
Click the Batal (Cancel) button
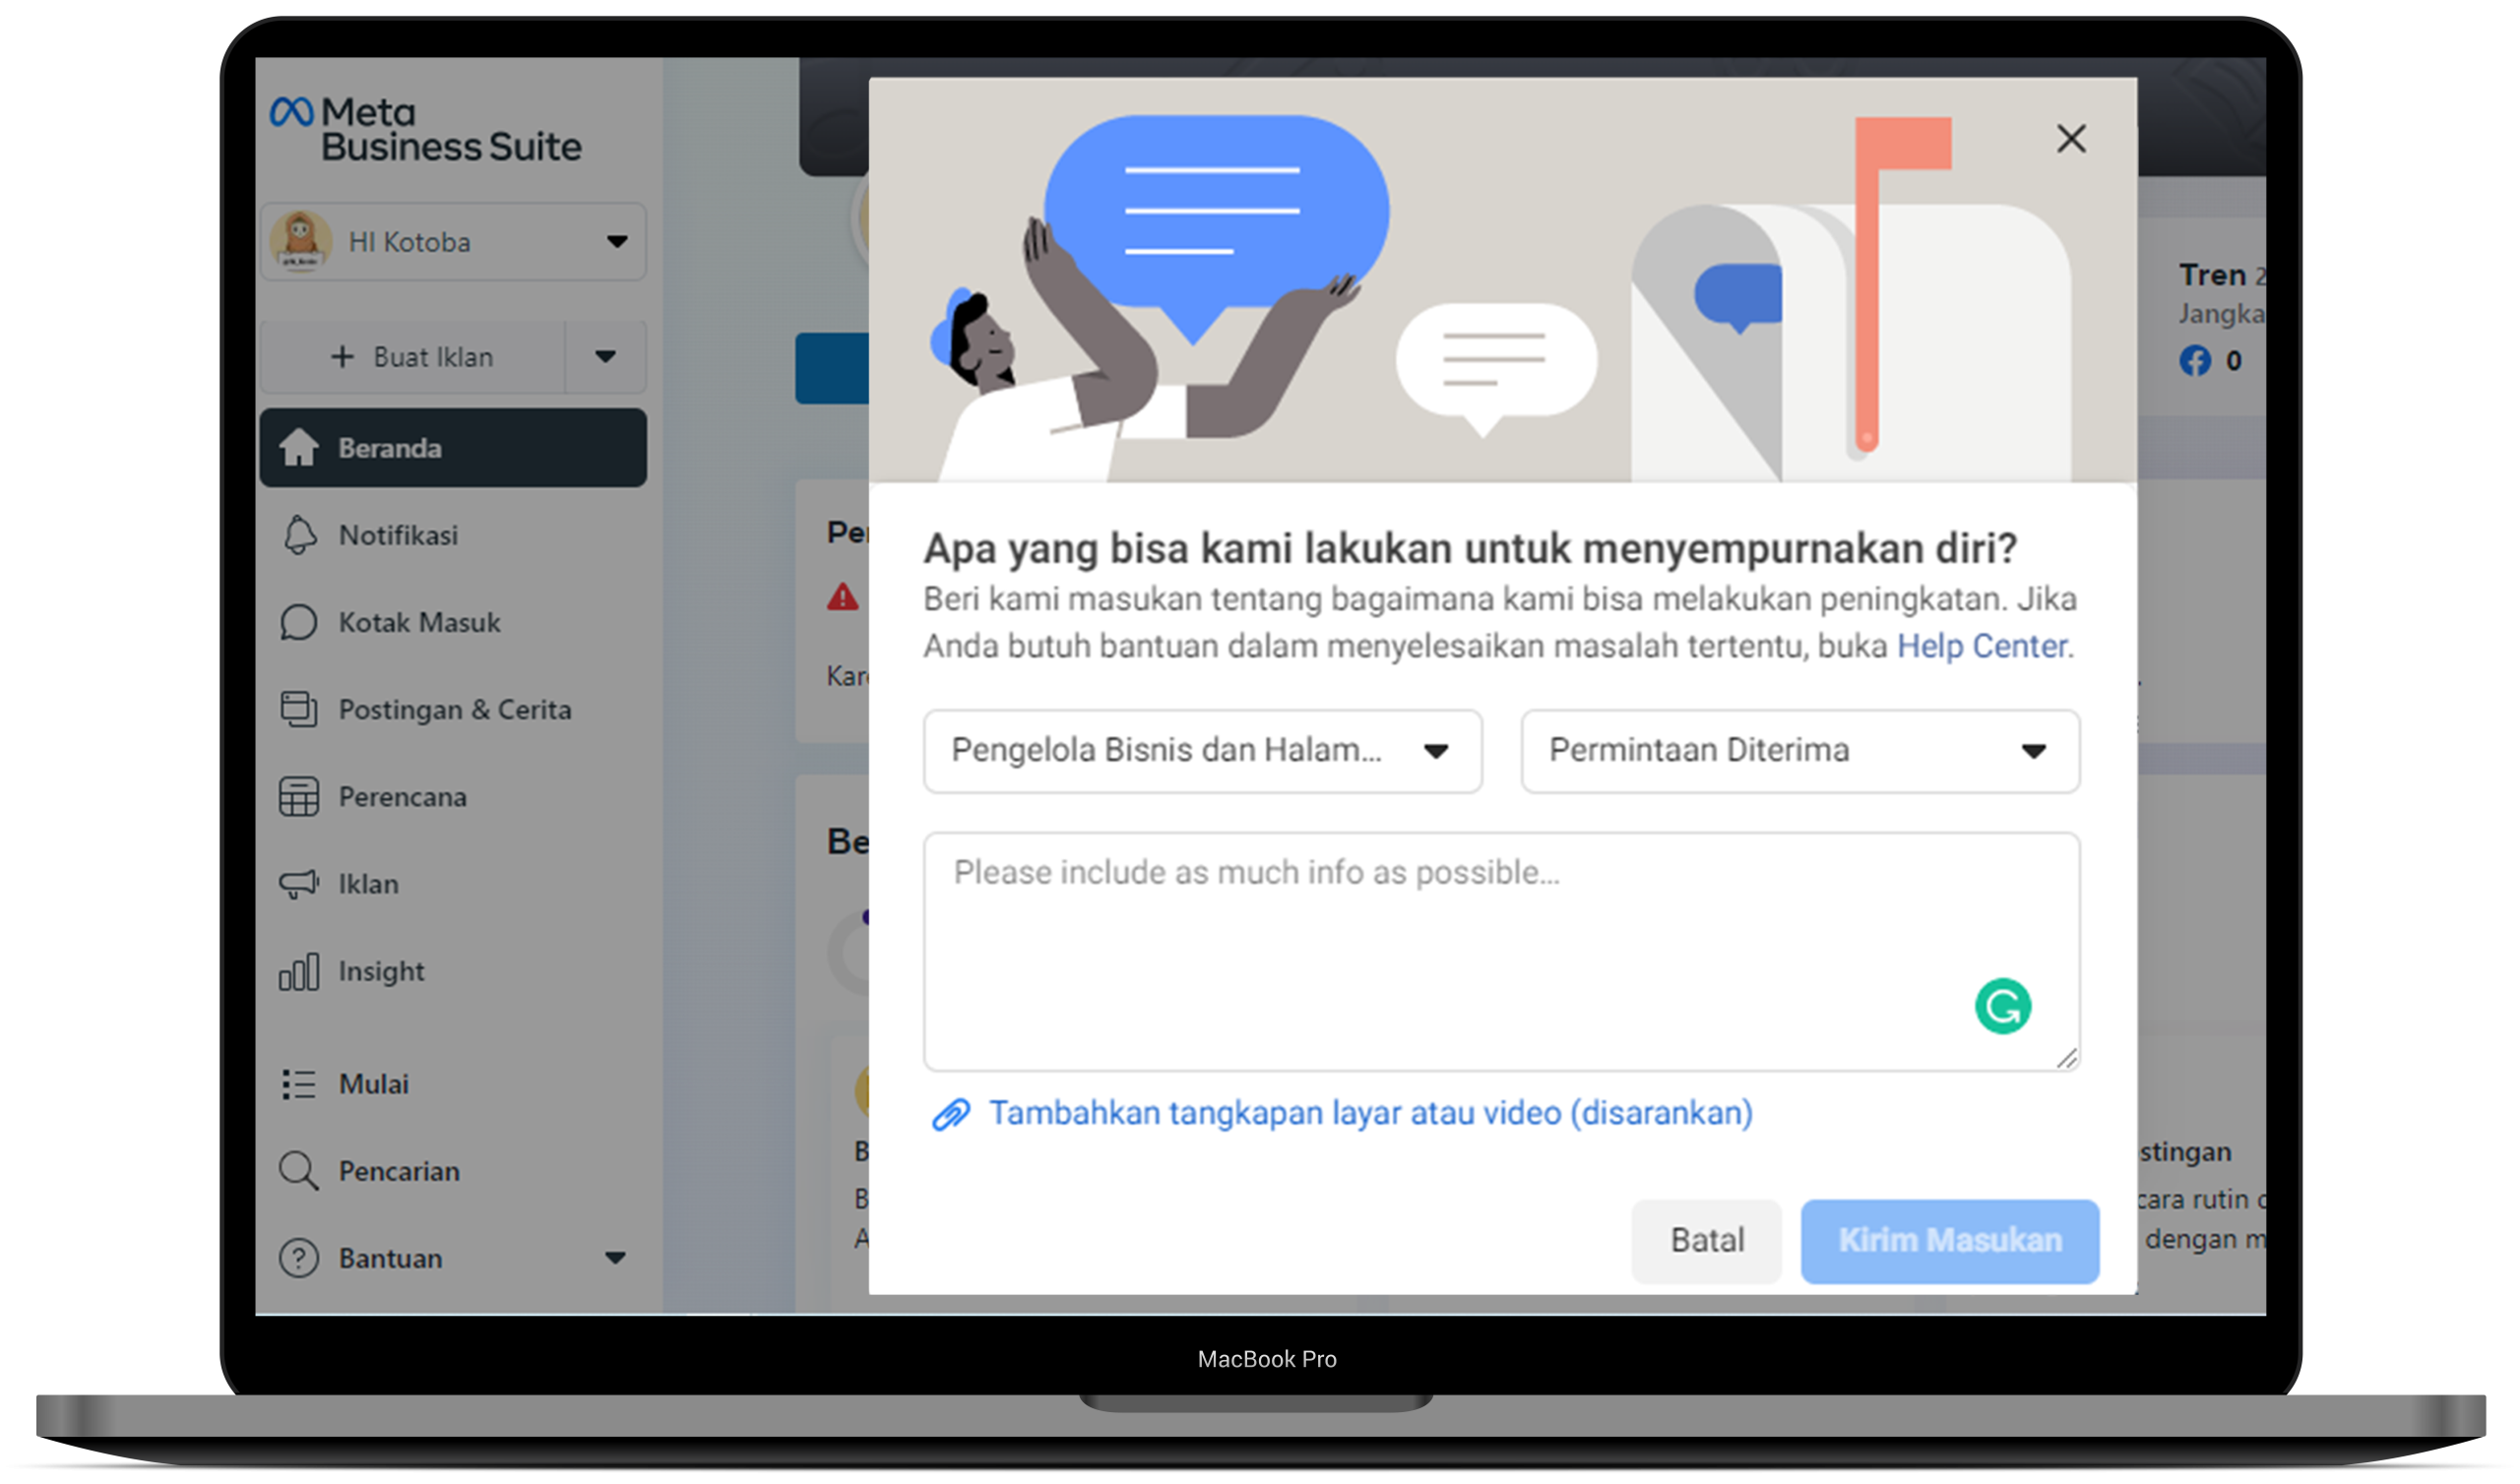1705,1238
